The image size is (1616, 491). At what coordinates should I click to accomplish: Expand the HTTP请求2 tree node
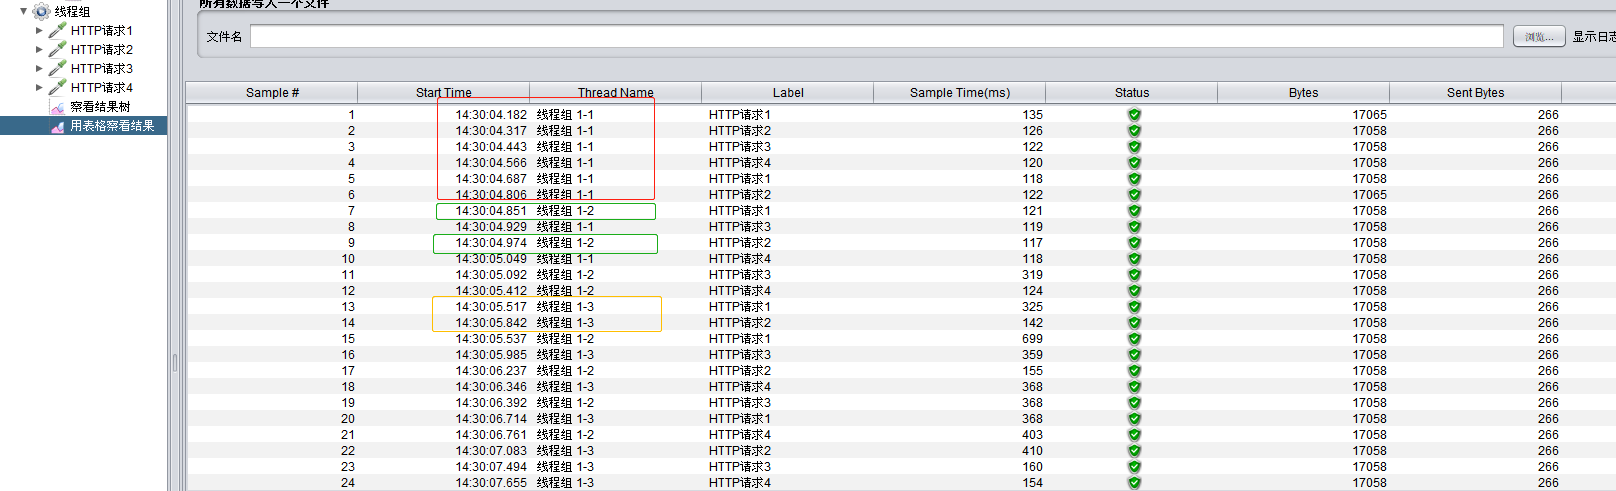click(x=39, y=50)
